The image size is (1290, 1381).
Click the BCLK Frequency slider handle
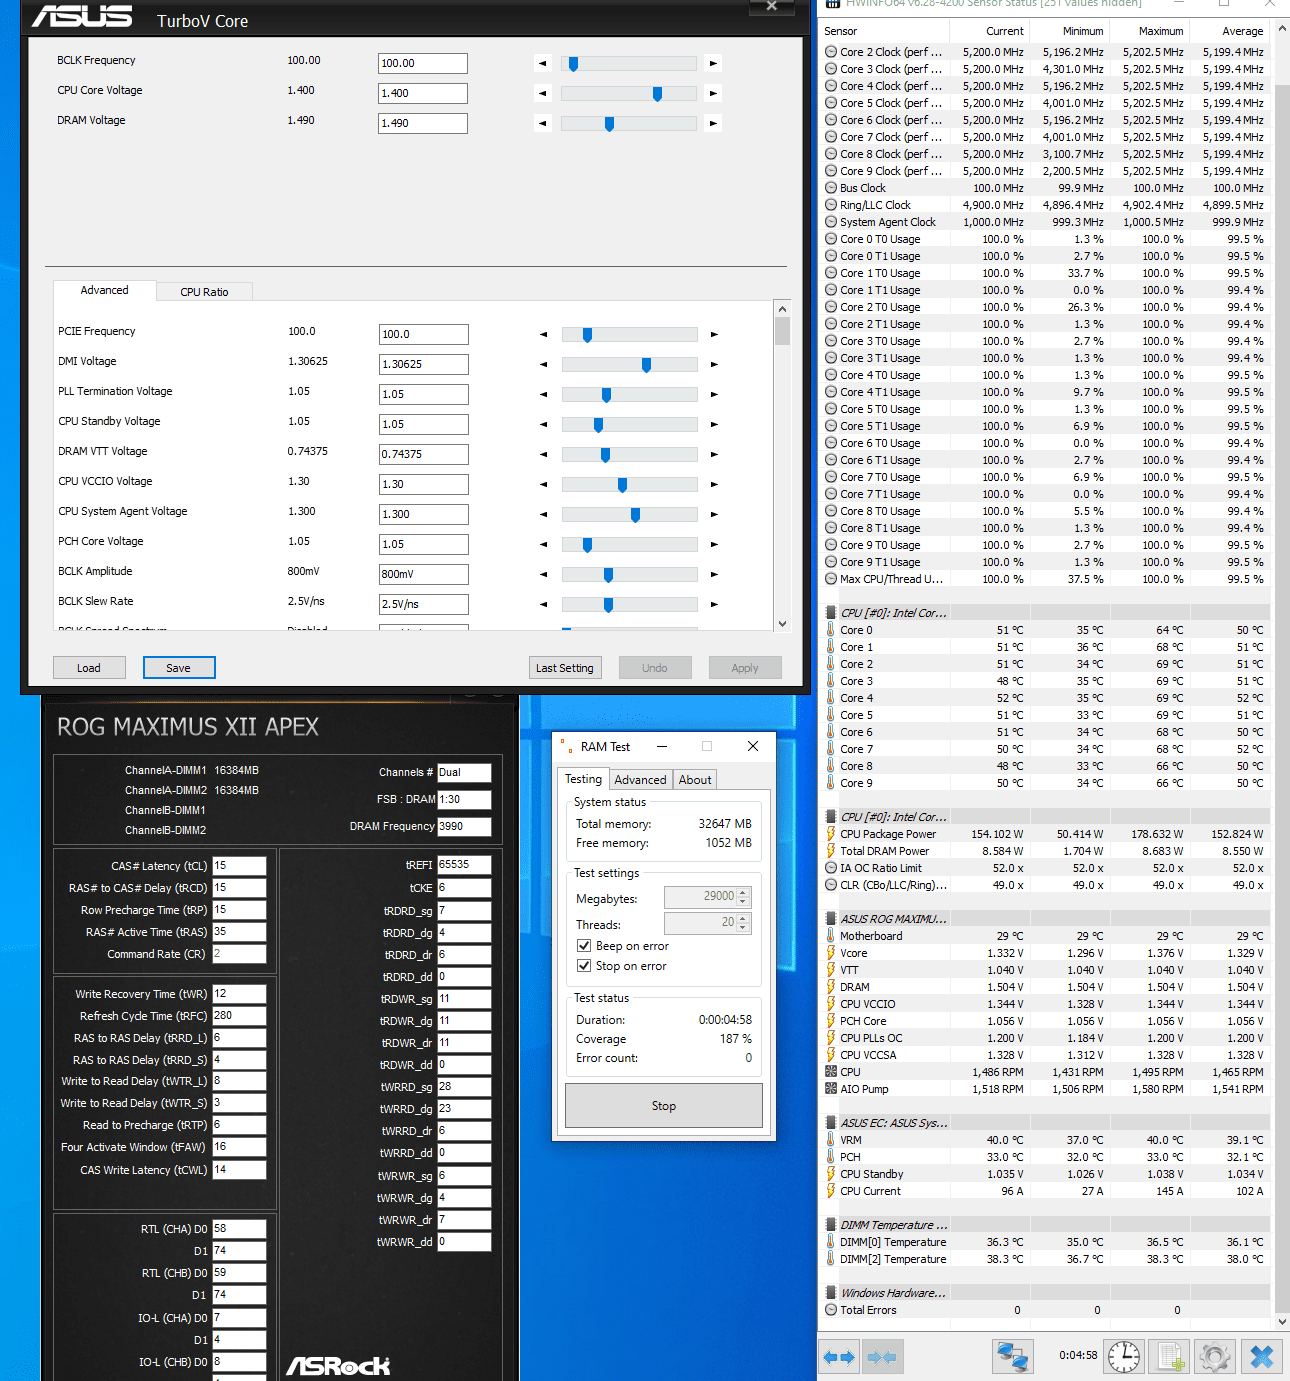[573, 64]
